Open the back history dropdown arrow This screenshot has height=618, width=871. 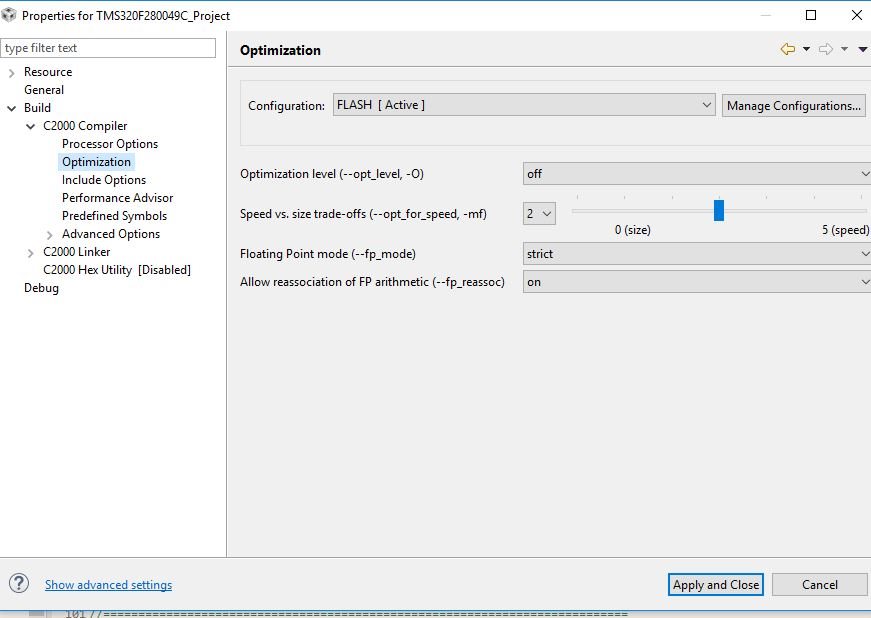(806, 49)
